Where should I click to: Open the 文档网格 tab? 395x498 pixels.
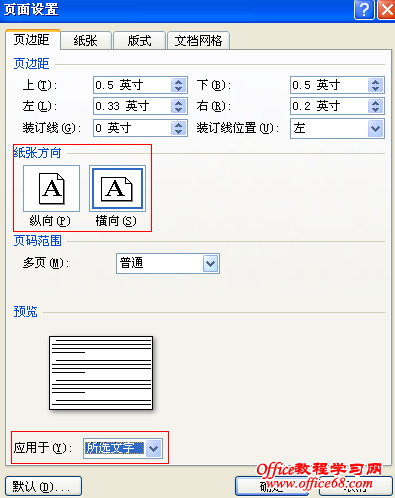[198, 41]
